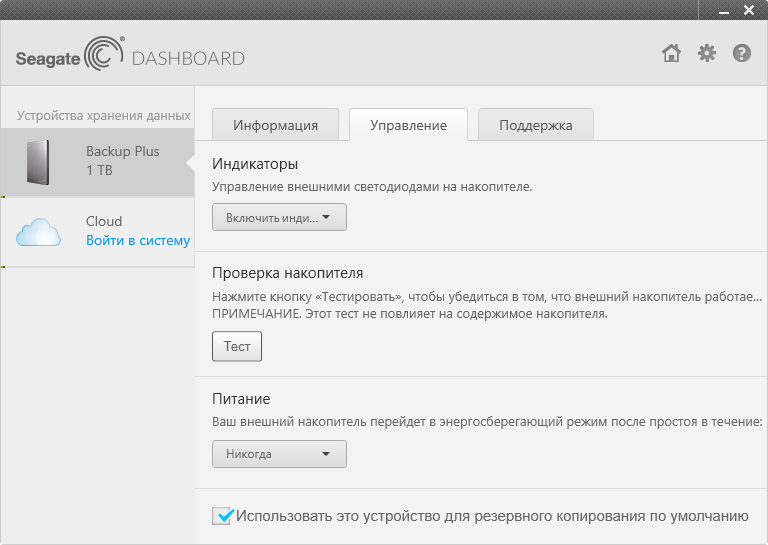Select the Backup Plus drive thumbnail
Image resolution: width=768 pixels, height=545 pixels.
point(38,162)
